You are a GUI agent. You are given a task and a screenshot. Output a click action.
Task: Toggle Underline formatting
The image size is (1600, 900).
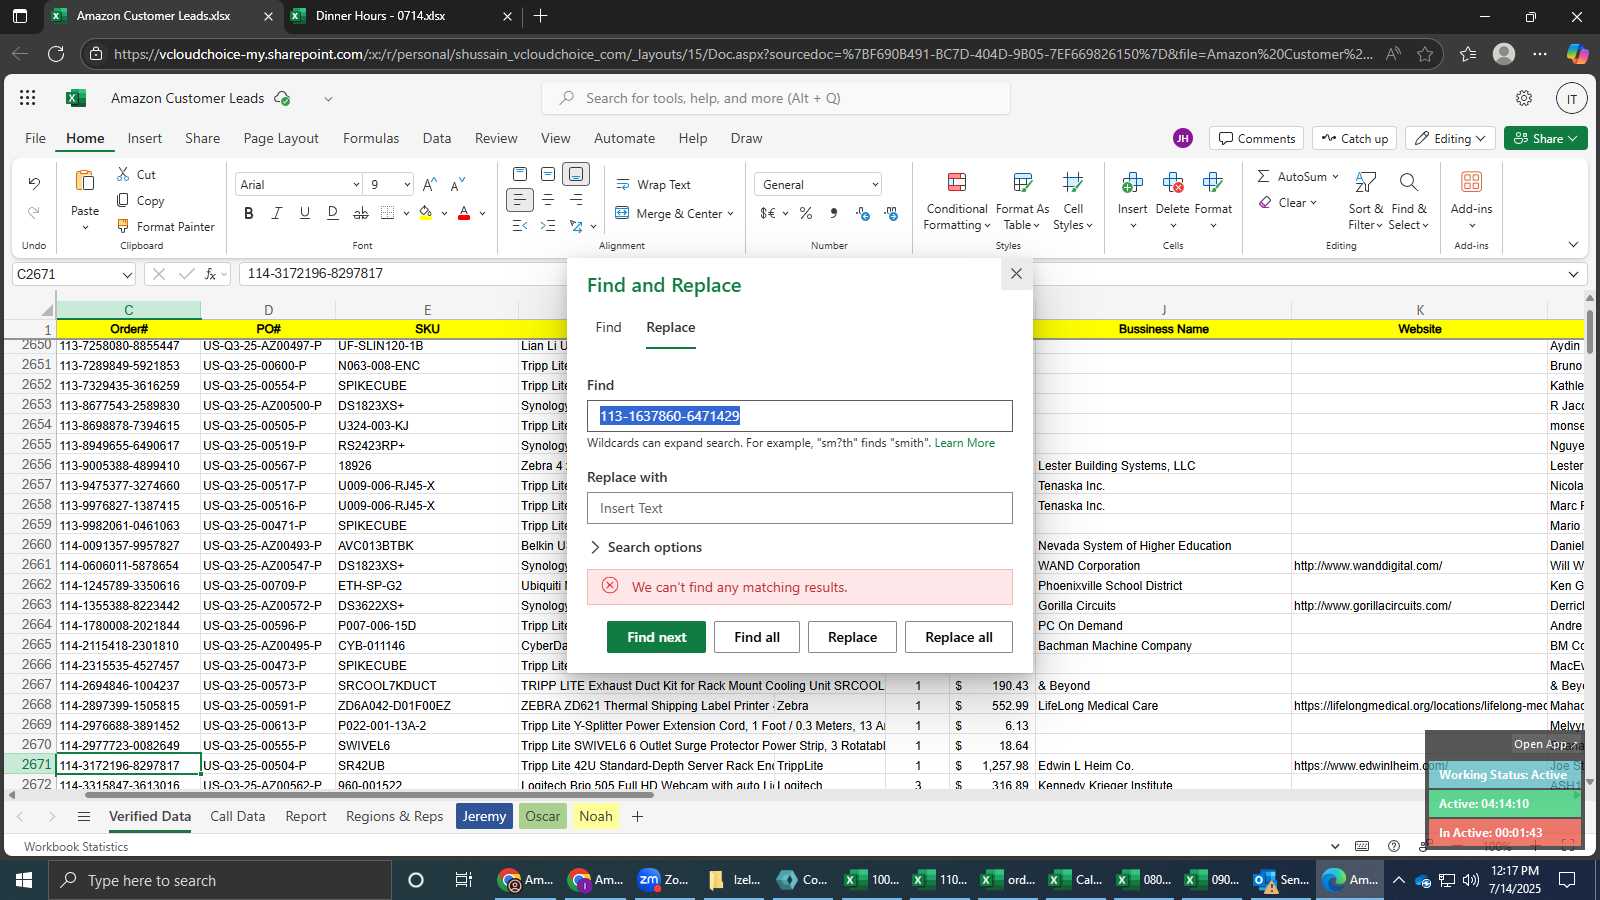(305, 213)
